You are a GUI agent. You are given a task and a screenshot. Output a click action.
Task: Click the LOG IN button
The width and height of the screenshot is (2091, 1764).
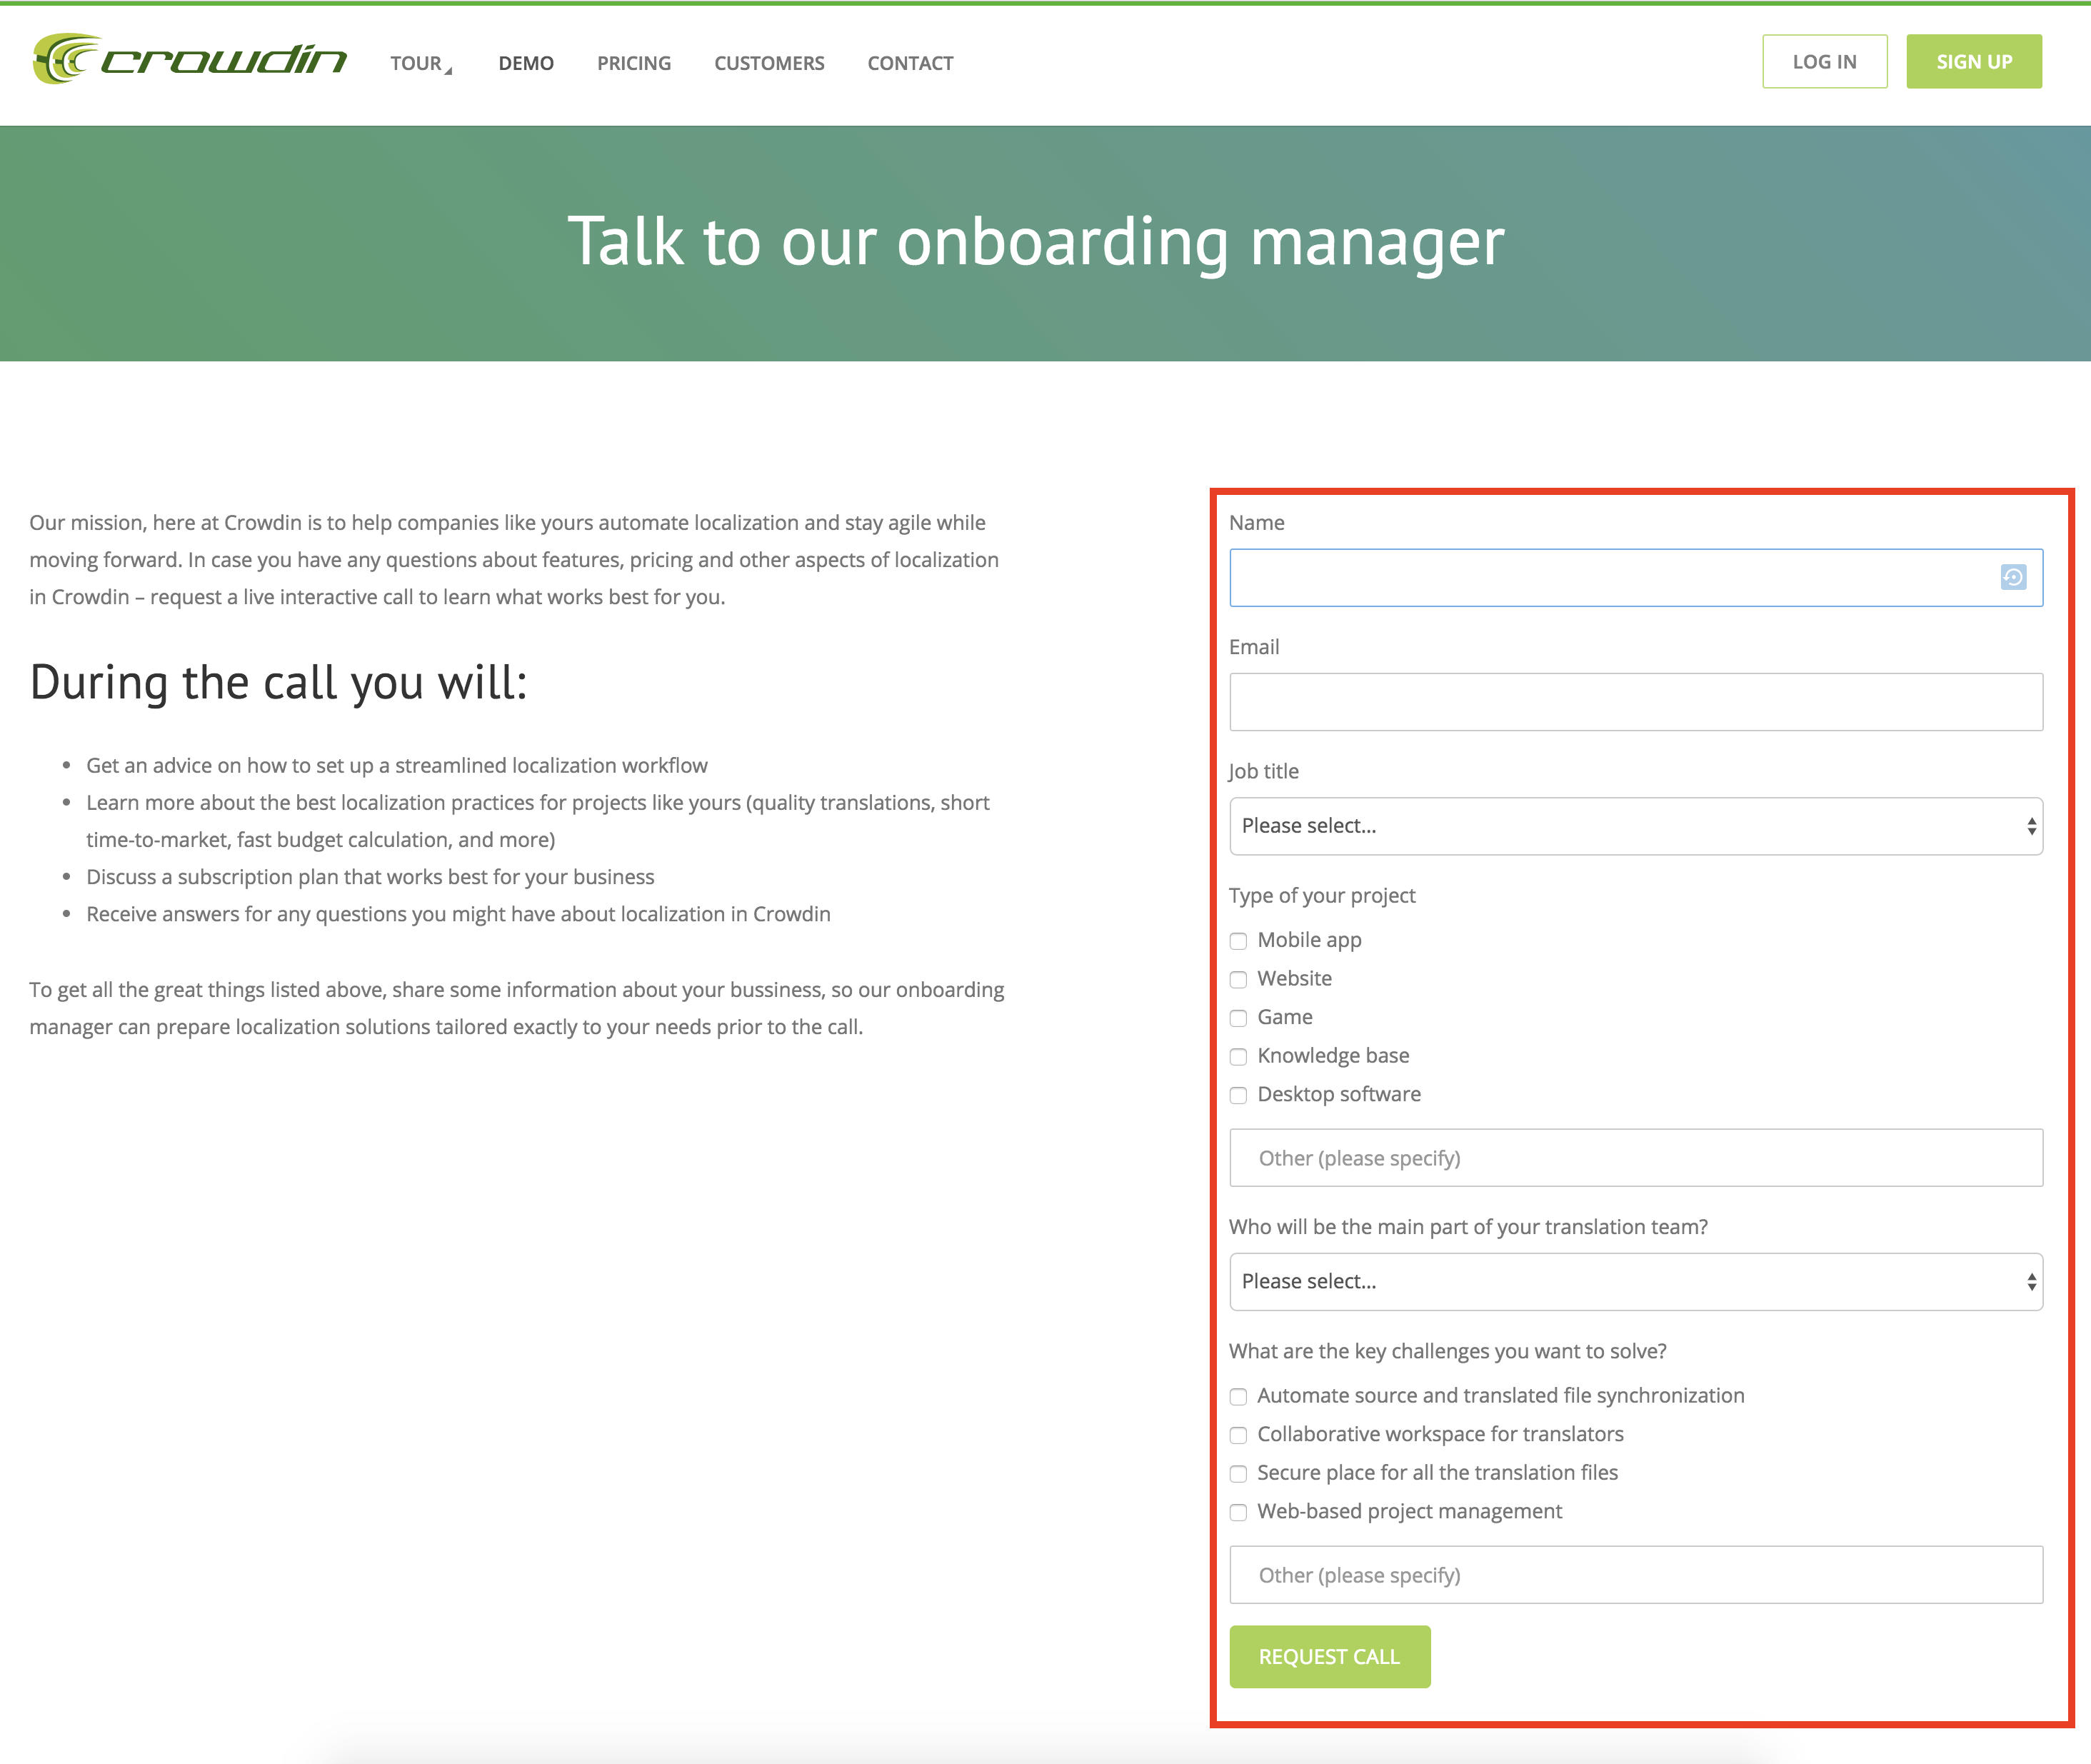point(1824,62)
